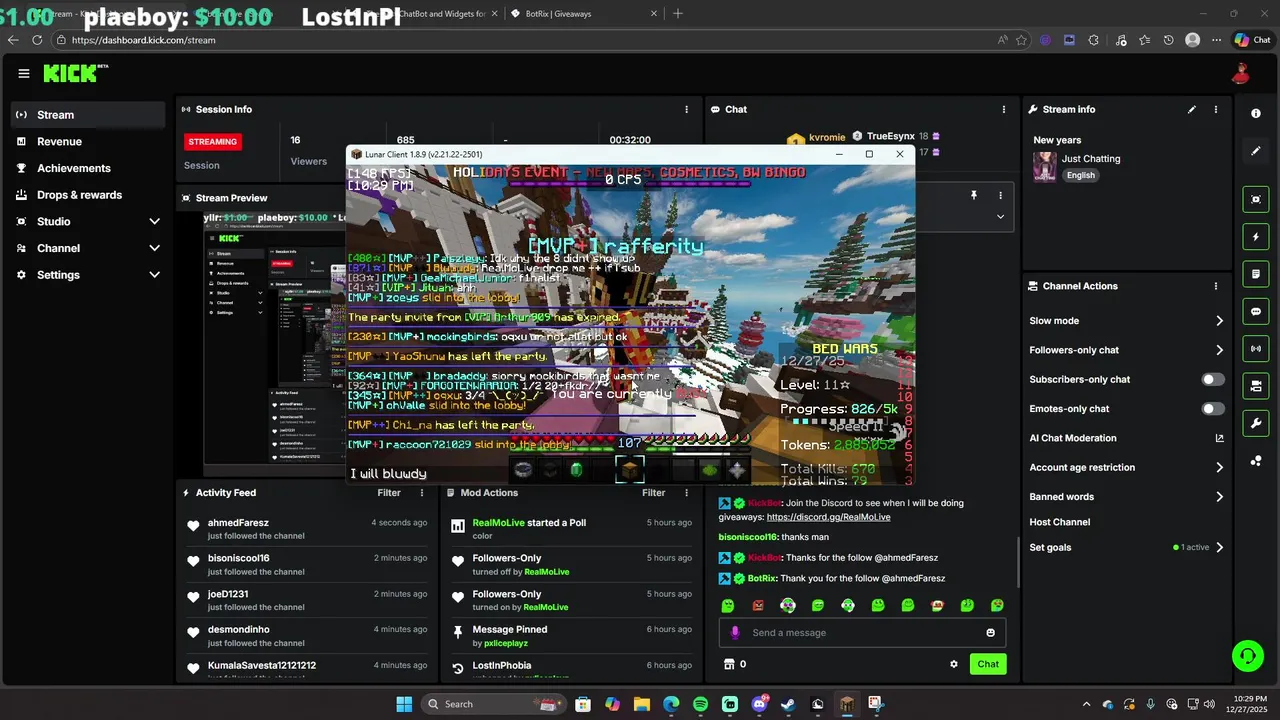Click the user avatar in the Kick header

click(x=1241, y=73)
